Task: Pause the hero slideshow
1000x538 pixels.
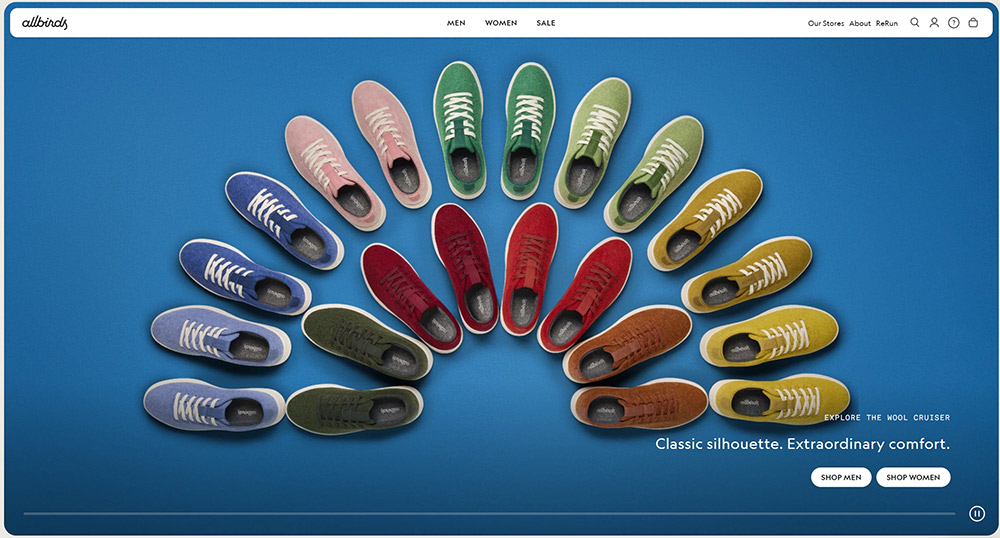Action: (977, 513)
